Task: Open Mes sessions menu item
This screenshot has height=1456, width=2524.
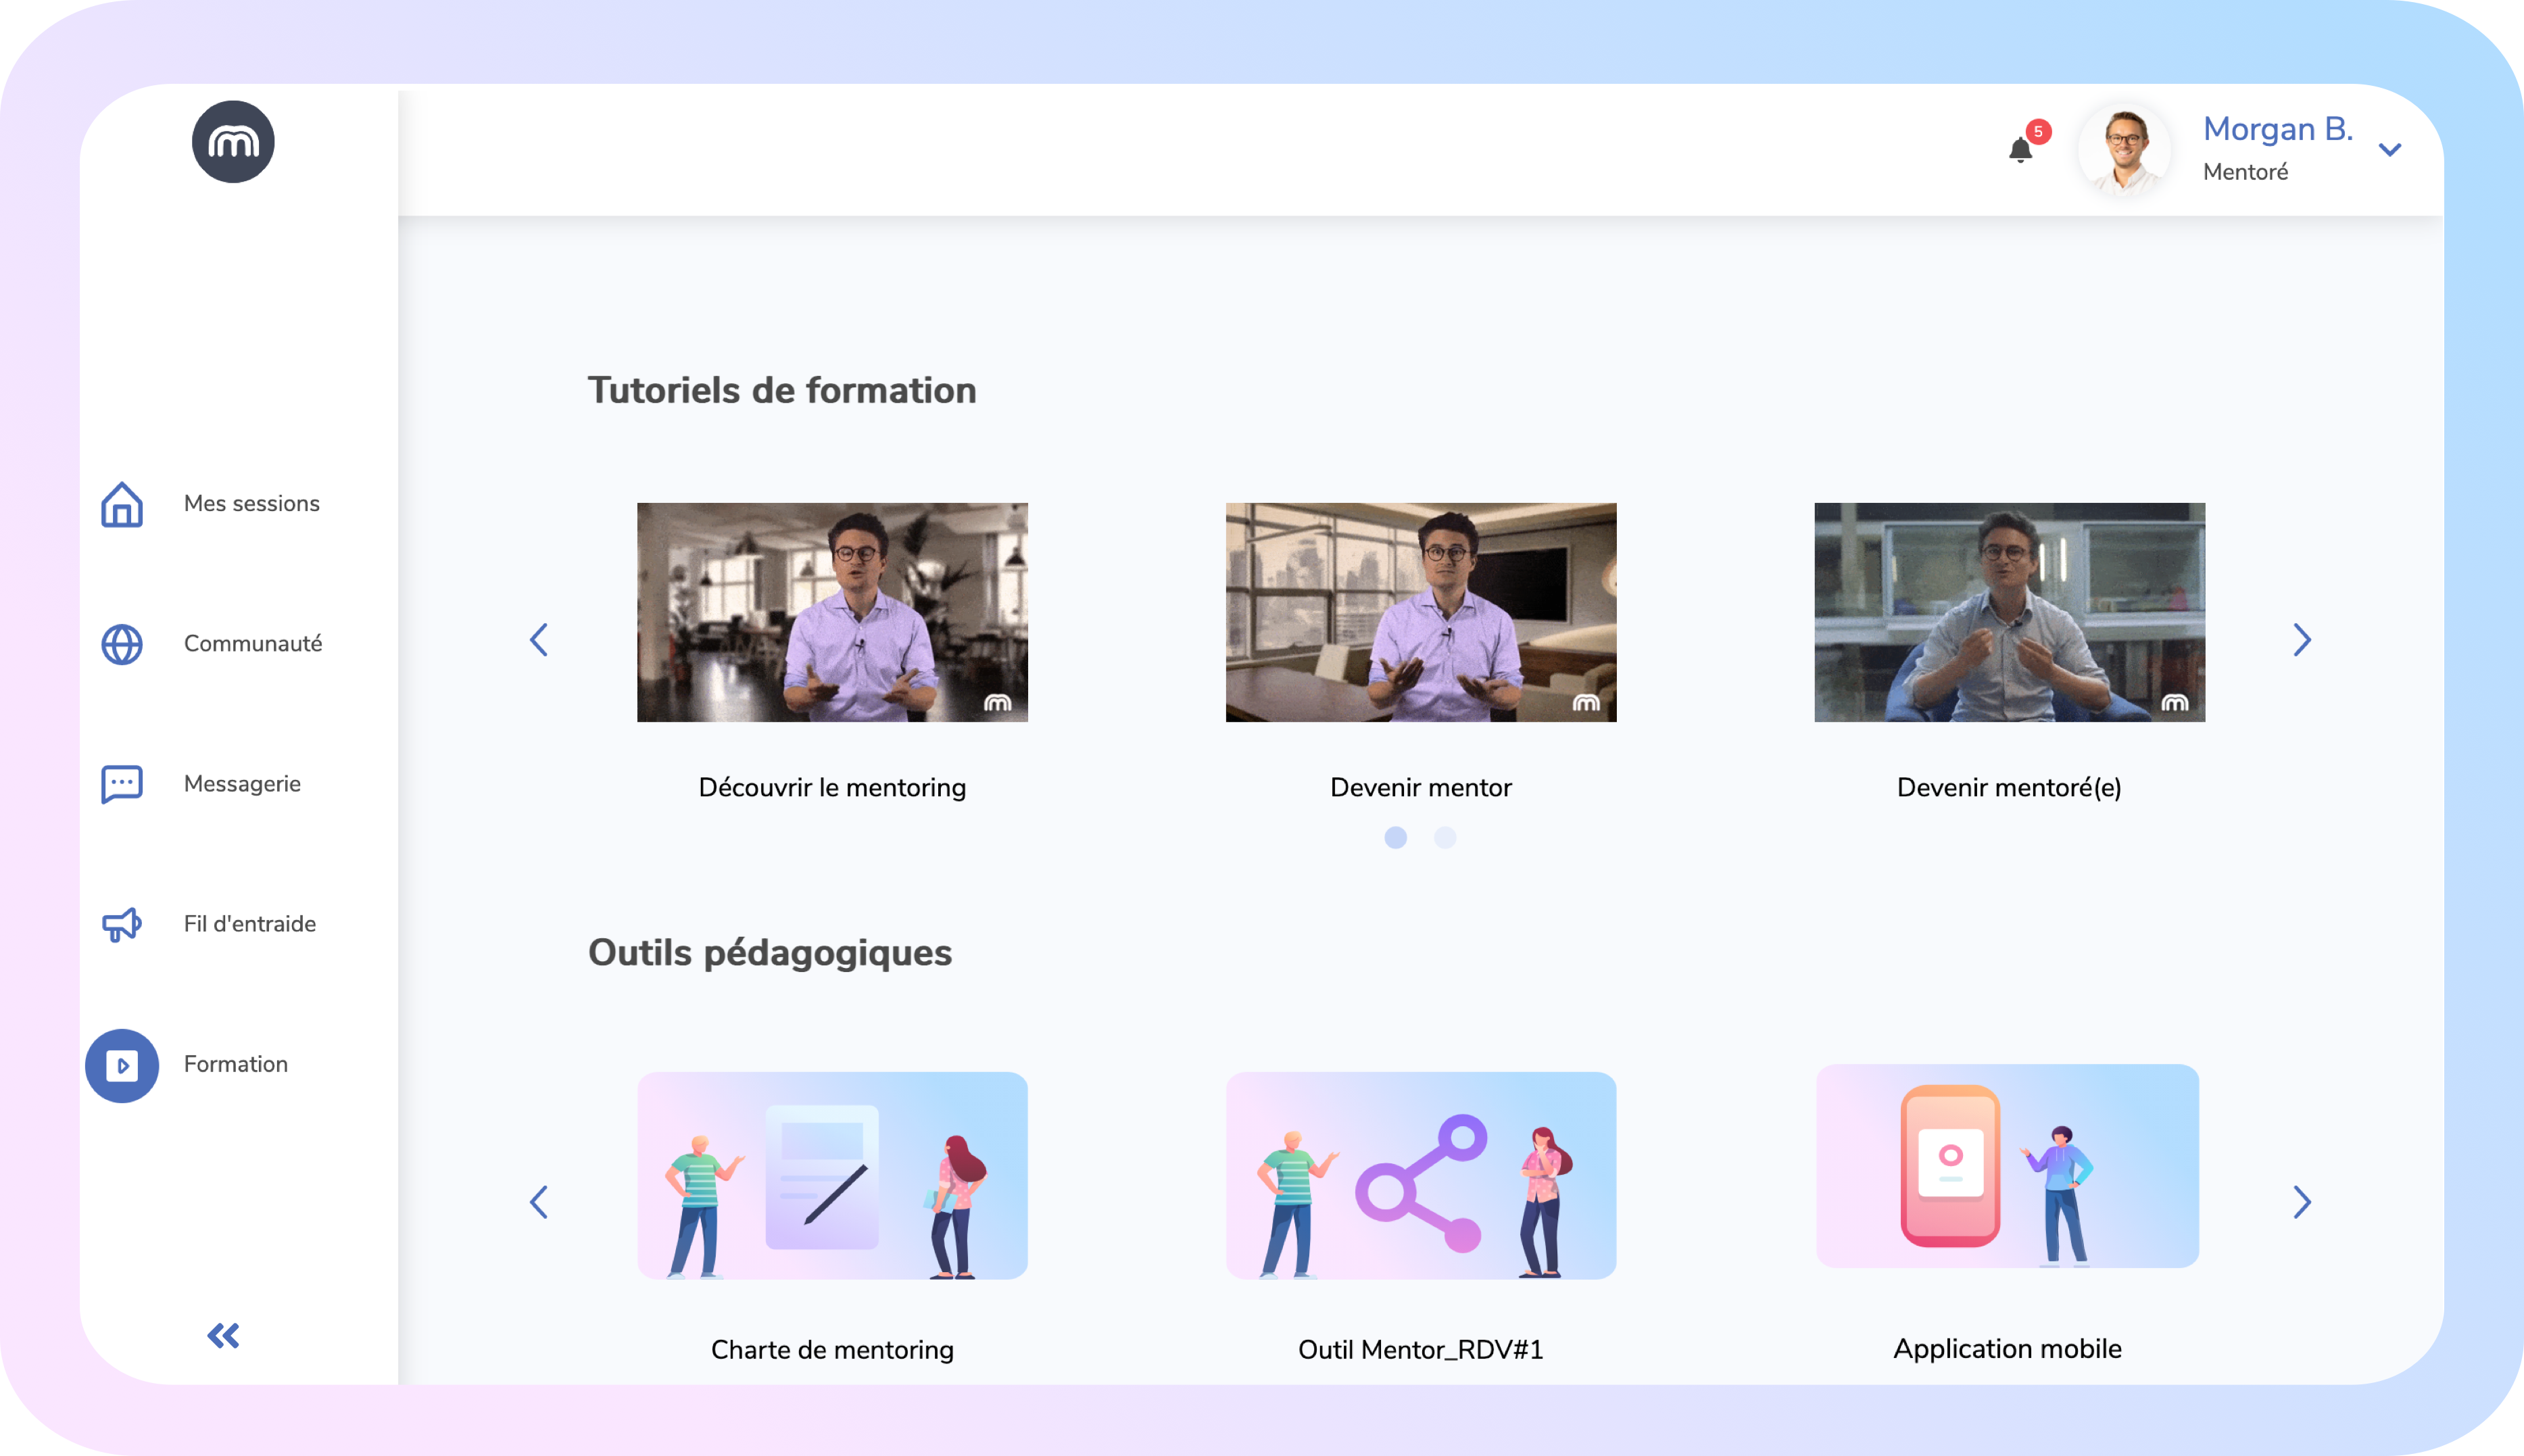Action: [252, 503]
